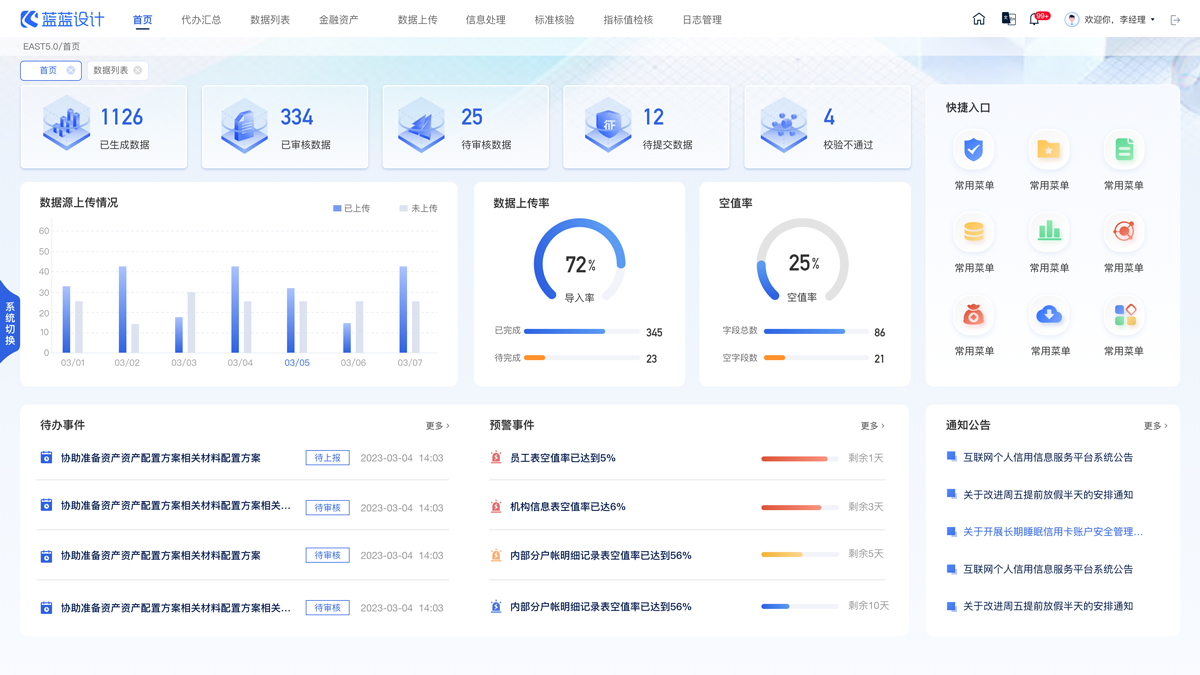Toggle the 未上传 legend series
This screenshot has width=1200, height=675.
coord(418,209)
